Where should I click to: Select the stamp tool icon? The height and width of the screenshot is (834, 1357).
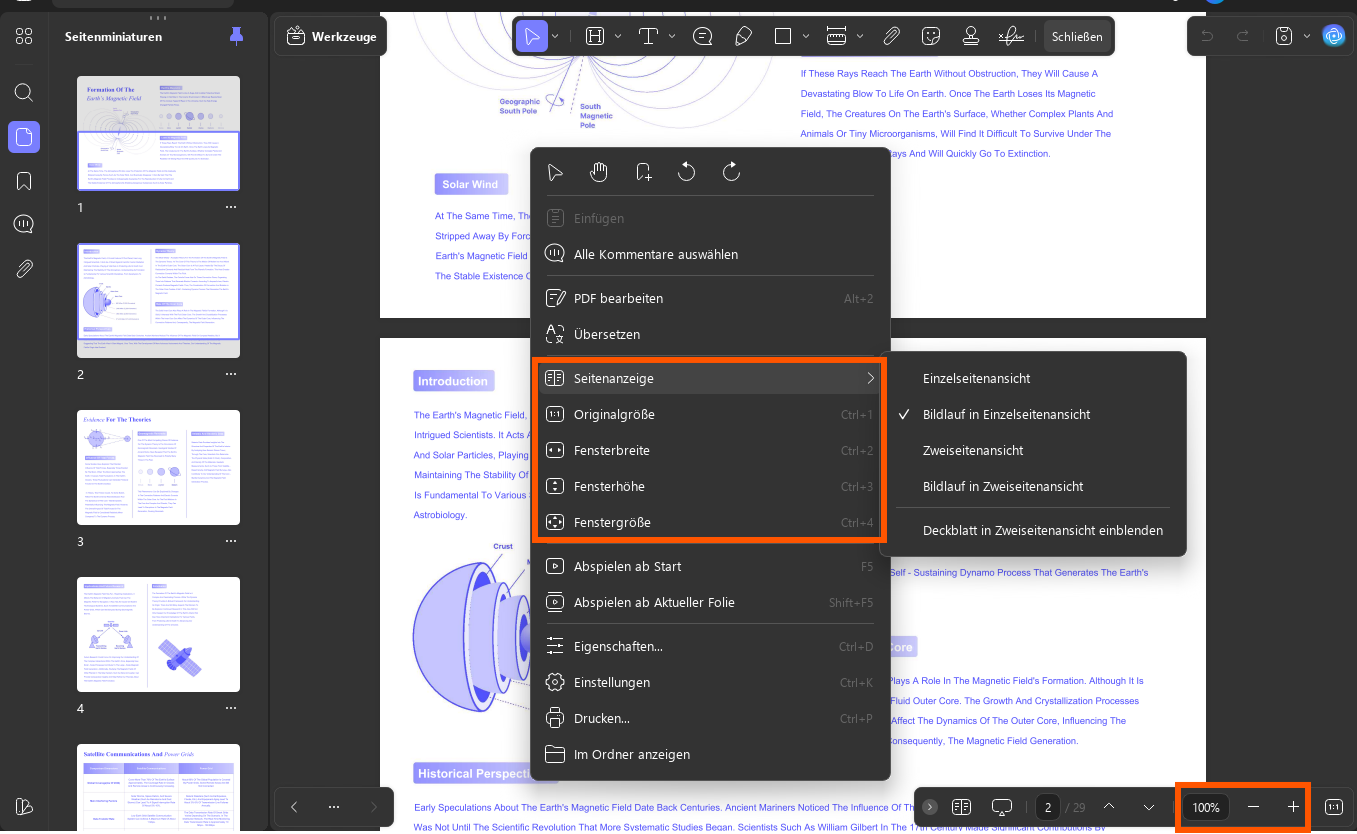[970, 37]
